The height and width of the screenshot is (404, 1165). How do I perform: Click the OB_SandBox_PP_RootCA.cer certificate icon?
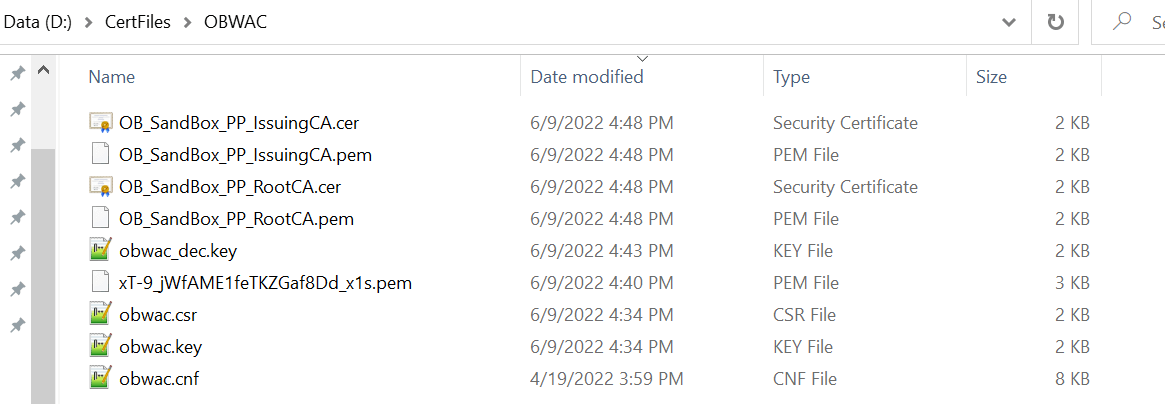click(100, 187)
